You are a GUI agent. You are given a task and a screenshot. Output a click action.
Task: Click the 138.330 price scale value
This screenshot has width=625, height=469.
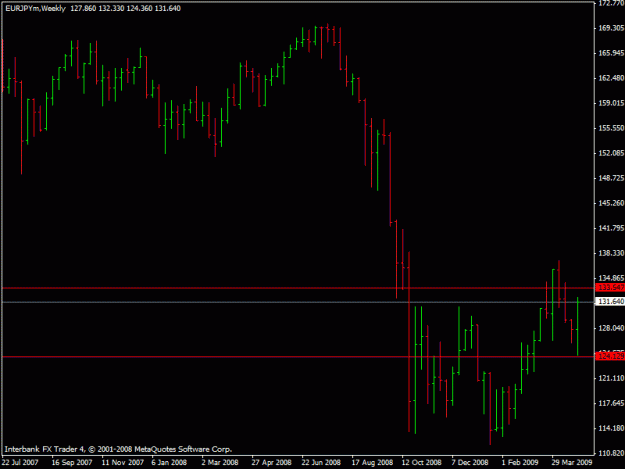click(611, 253)
